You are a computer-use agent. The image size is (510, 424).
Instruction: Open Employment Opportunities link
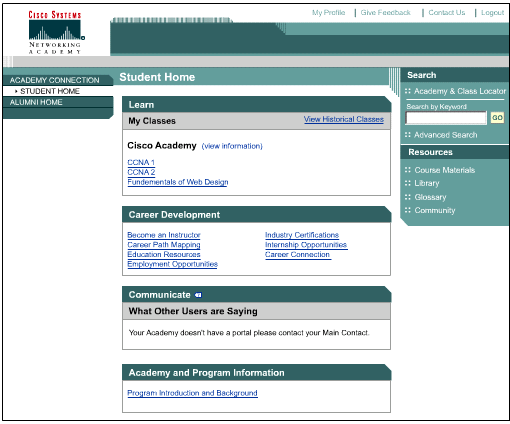[x=172, y=264]
